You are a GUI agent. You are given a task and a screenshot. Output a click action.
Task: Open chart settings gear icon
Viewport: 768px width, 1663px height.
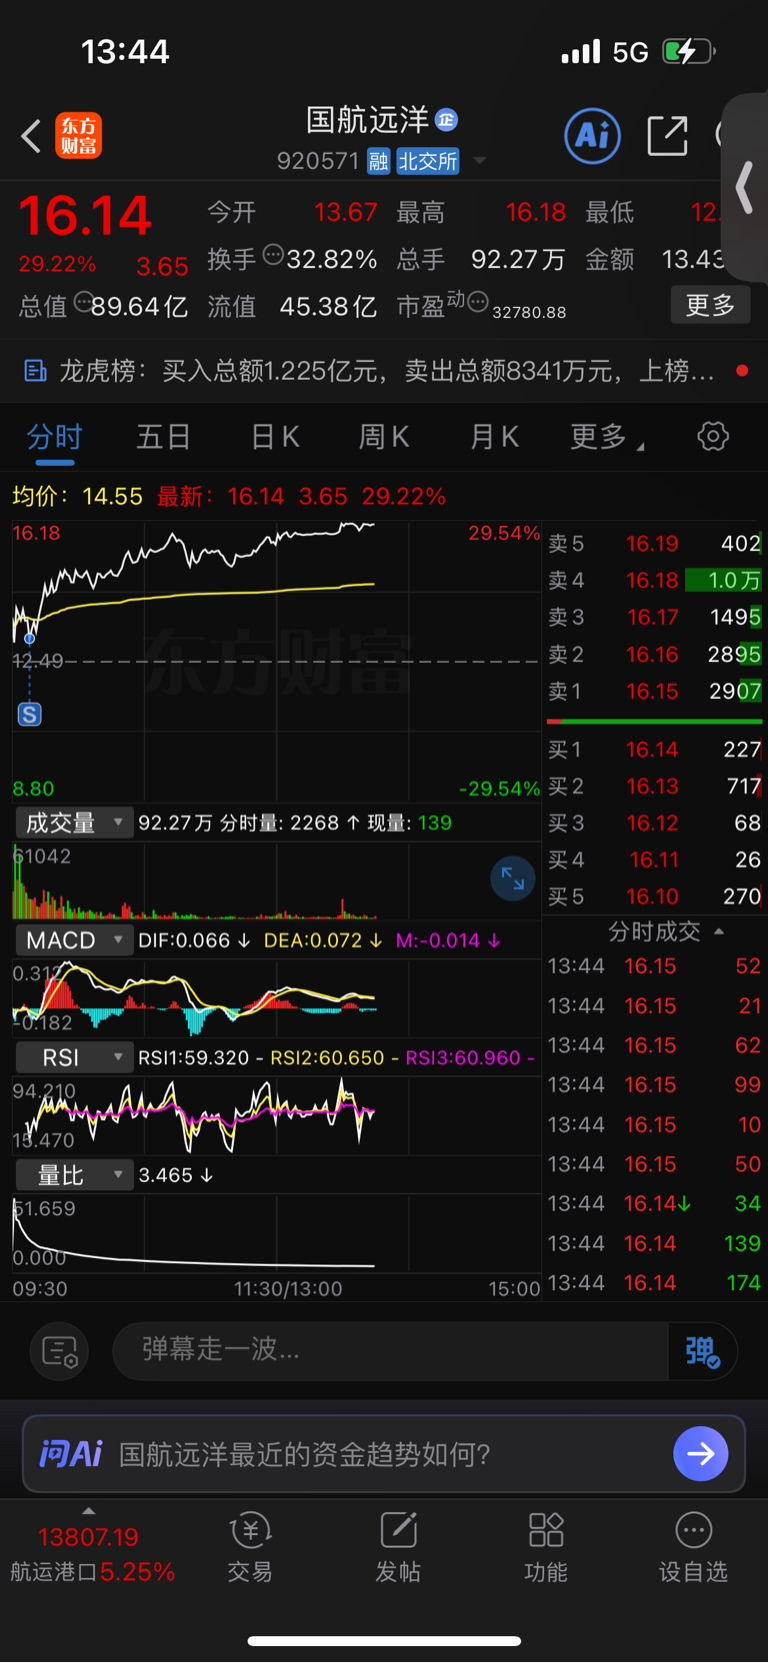[713, 437]
